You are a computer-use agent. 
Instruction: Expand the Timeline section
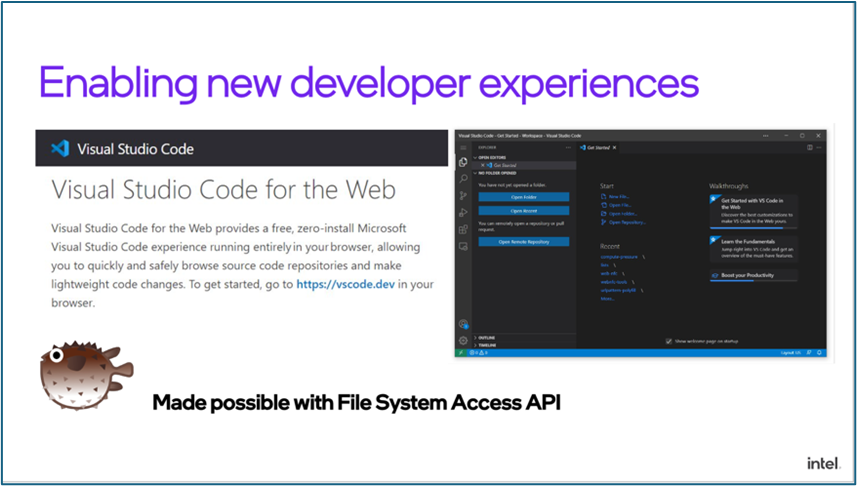525,346
